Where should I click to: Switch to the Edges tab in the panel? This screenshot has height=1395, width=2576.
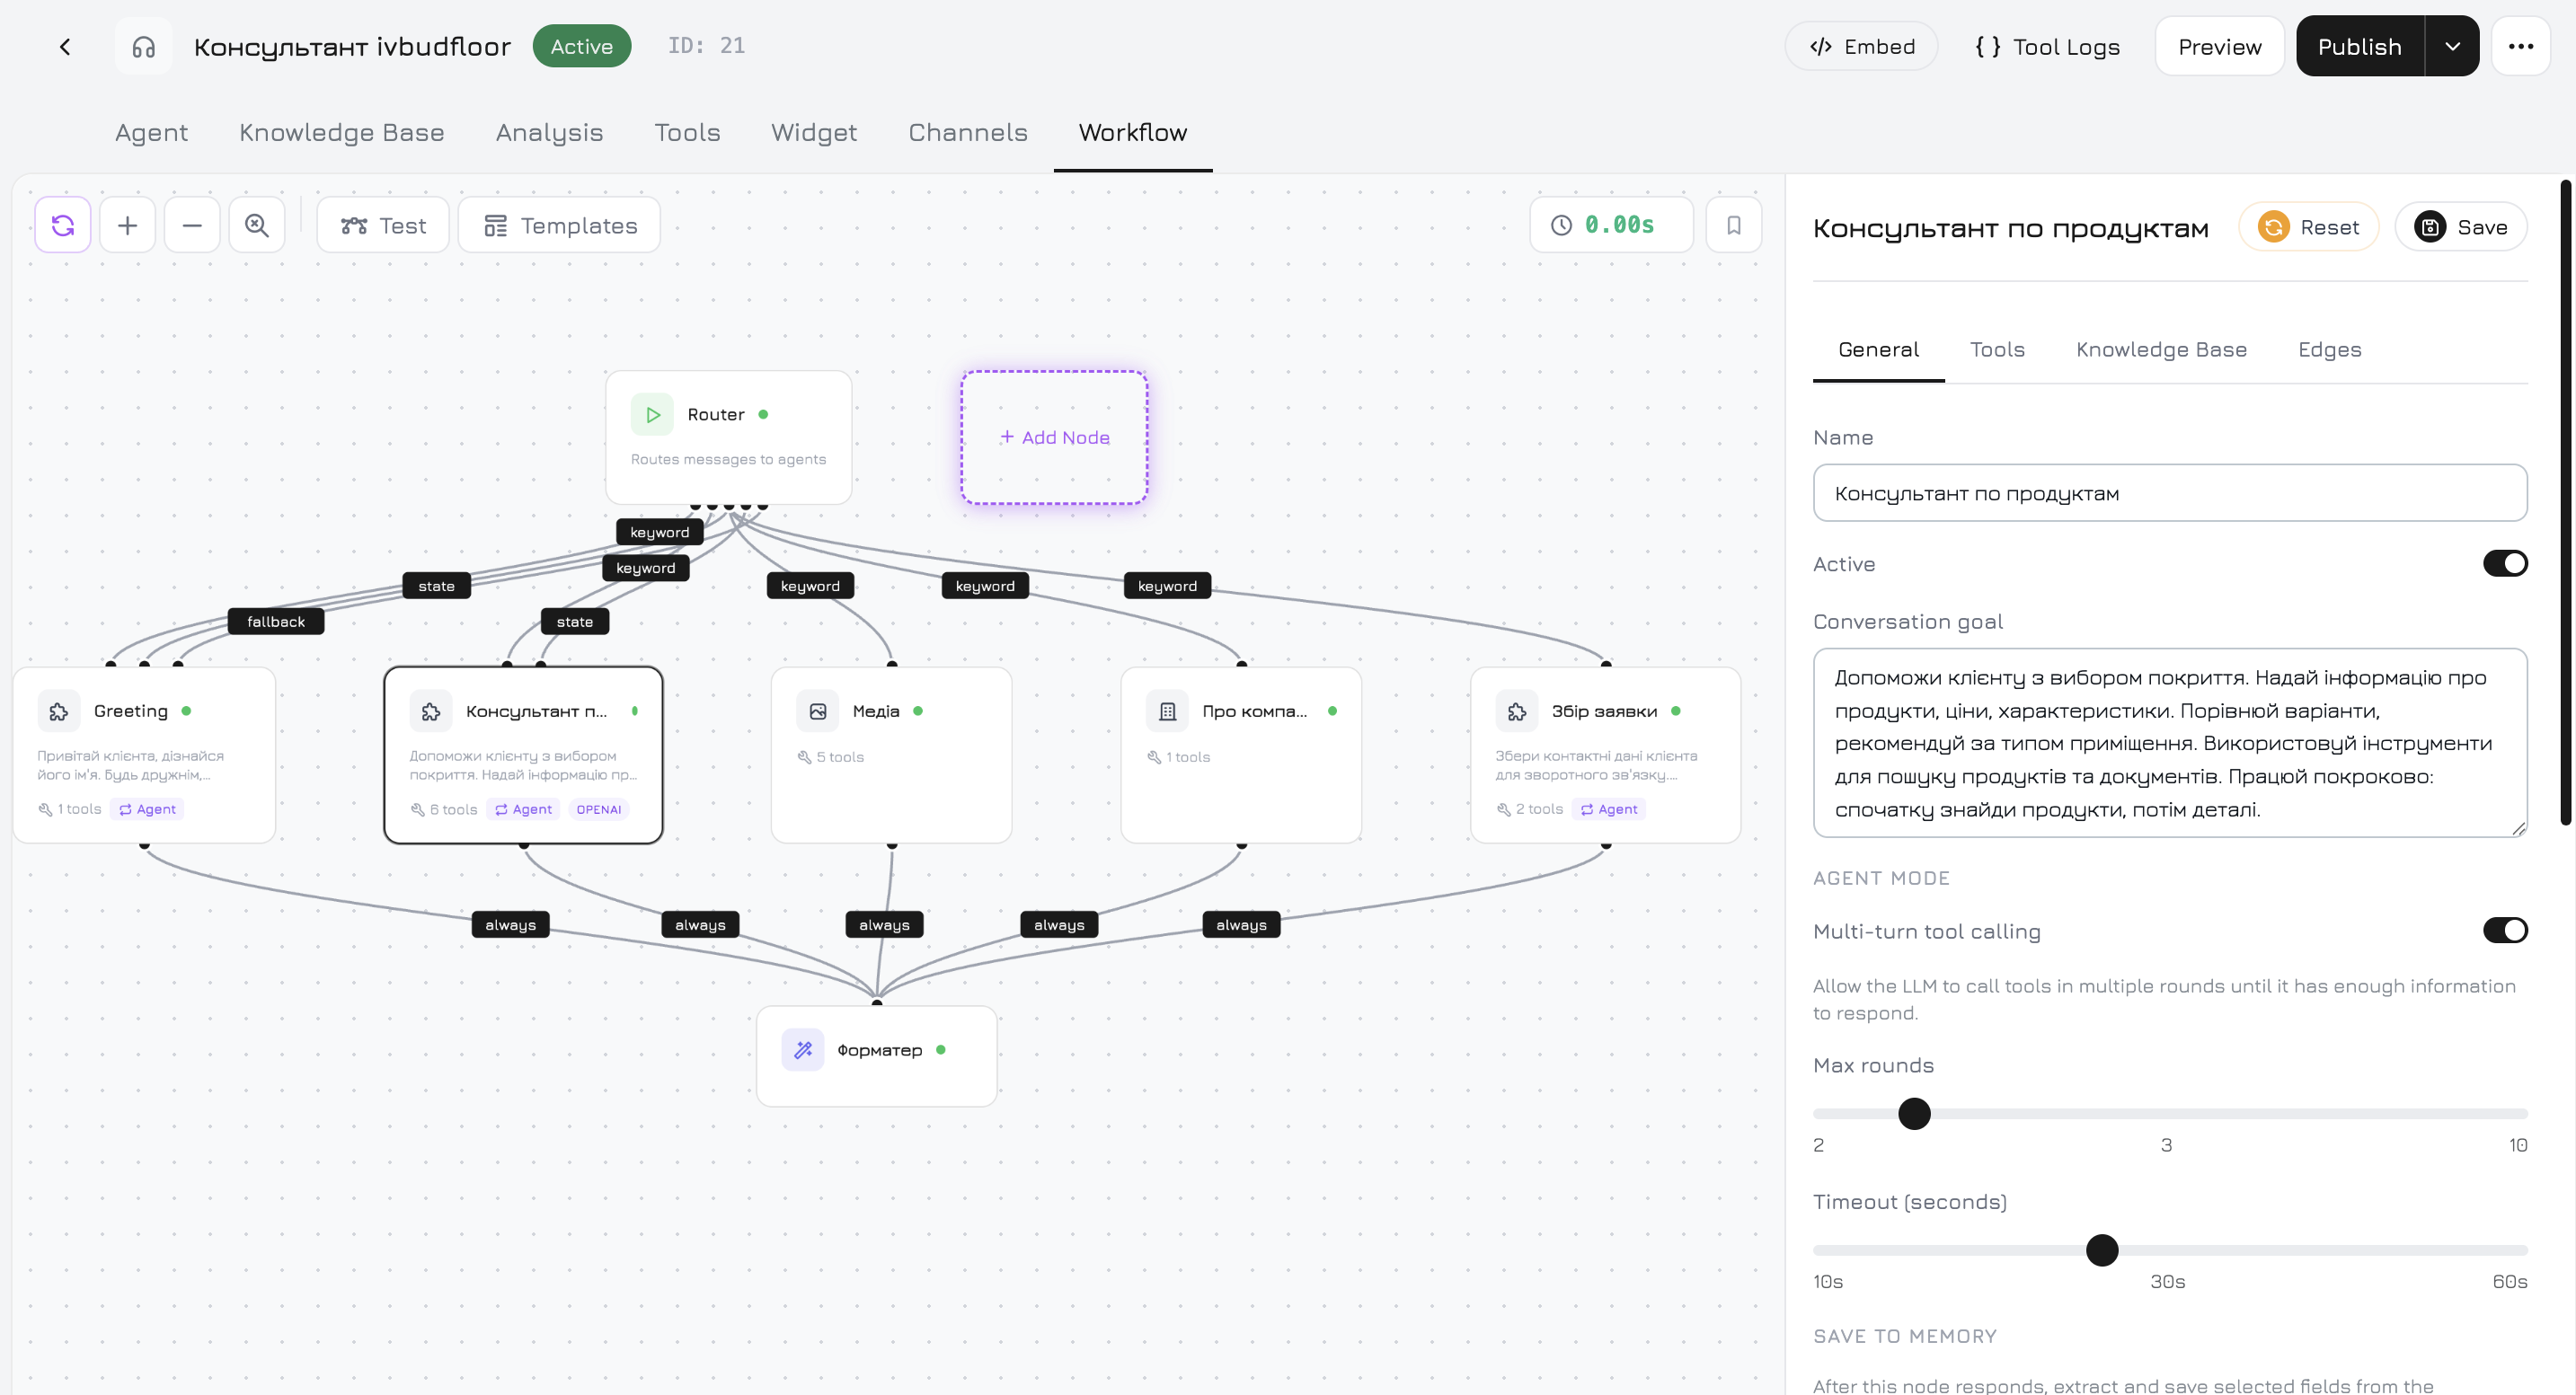coord(2329,349)
